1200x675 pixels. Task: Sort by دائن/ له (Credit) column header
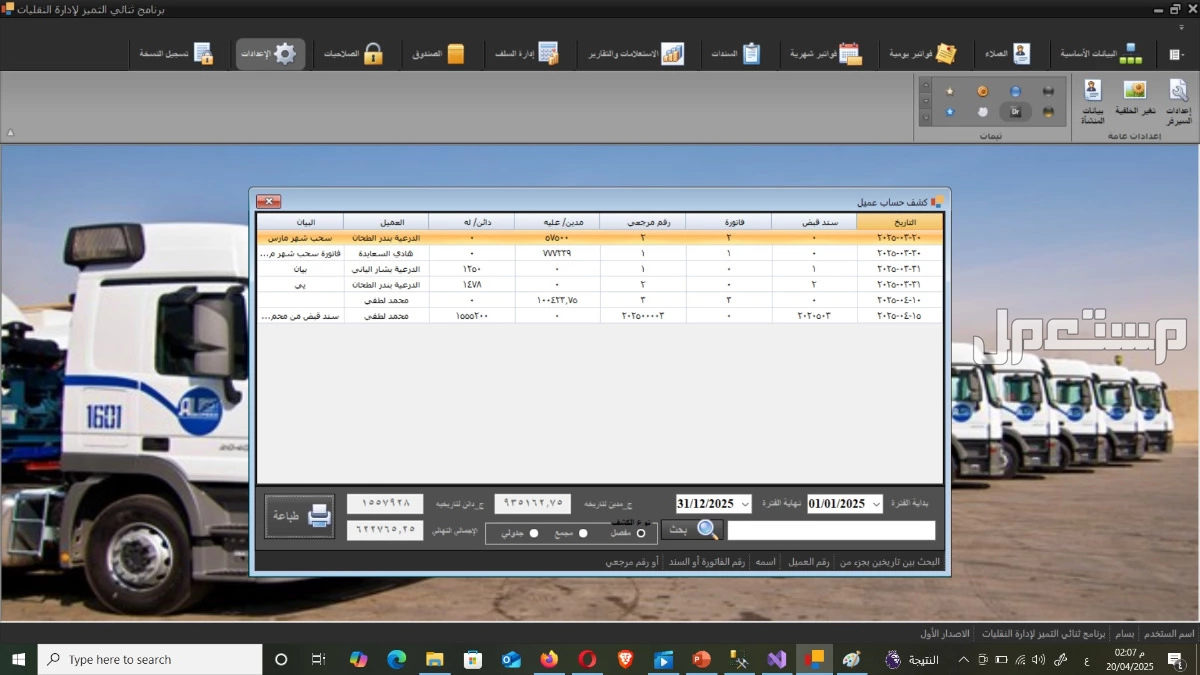pyautogui.click(x=471, y=222)
